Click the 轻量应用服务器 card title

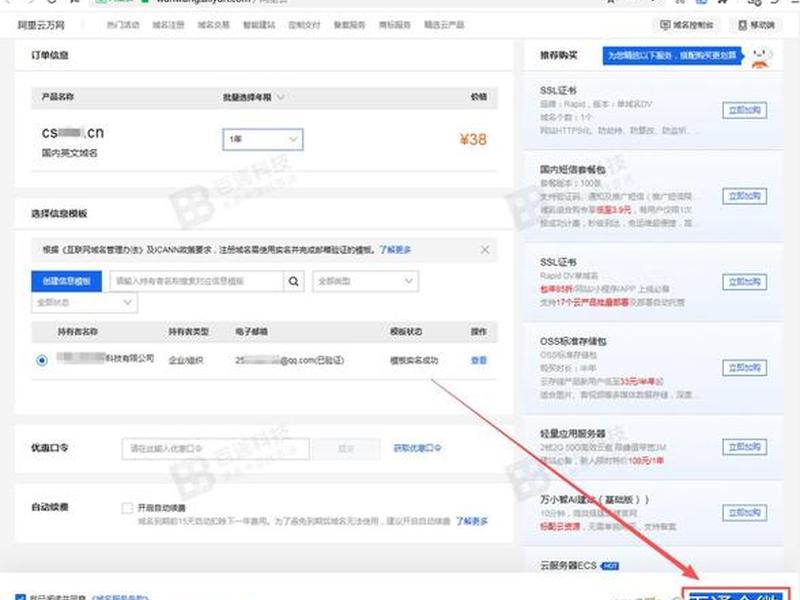tap(573, 433)
